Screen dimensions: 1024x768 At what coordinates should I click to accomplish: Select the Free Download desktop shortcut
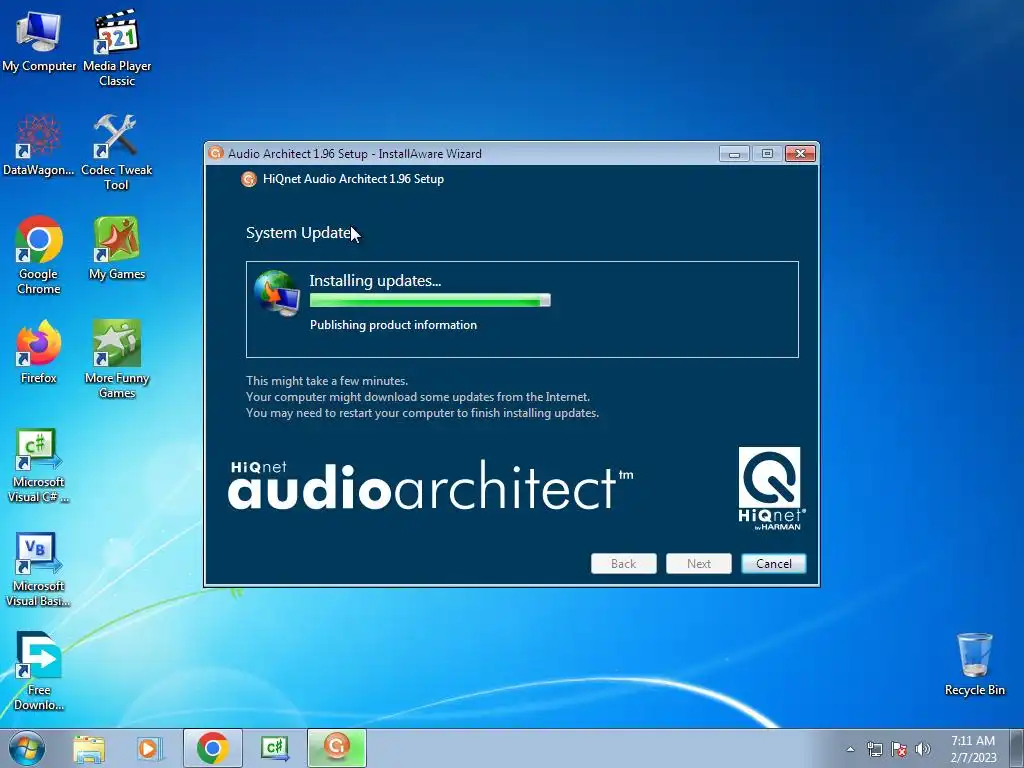[39, 671]
